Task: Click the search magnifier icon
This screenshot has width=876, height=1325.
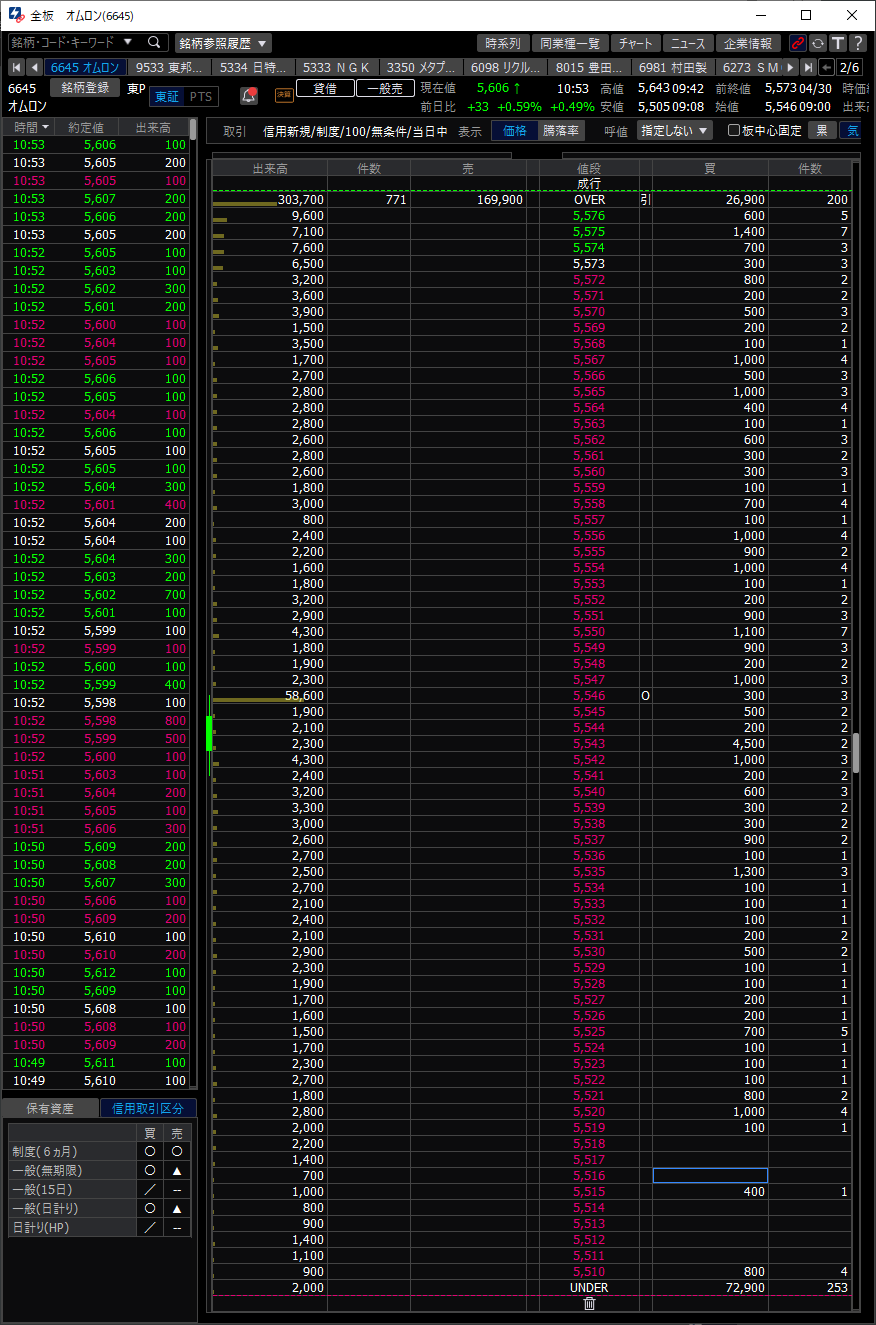Action: pos(154,42)
